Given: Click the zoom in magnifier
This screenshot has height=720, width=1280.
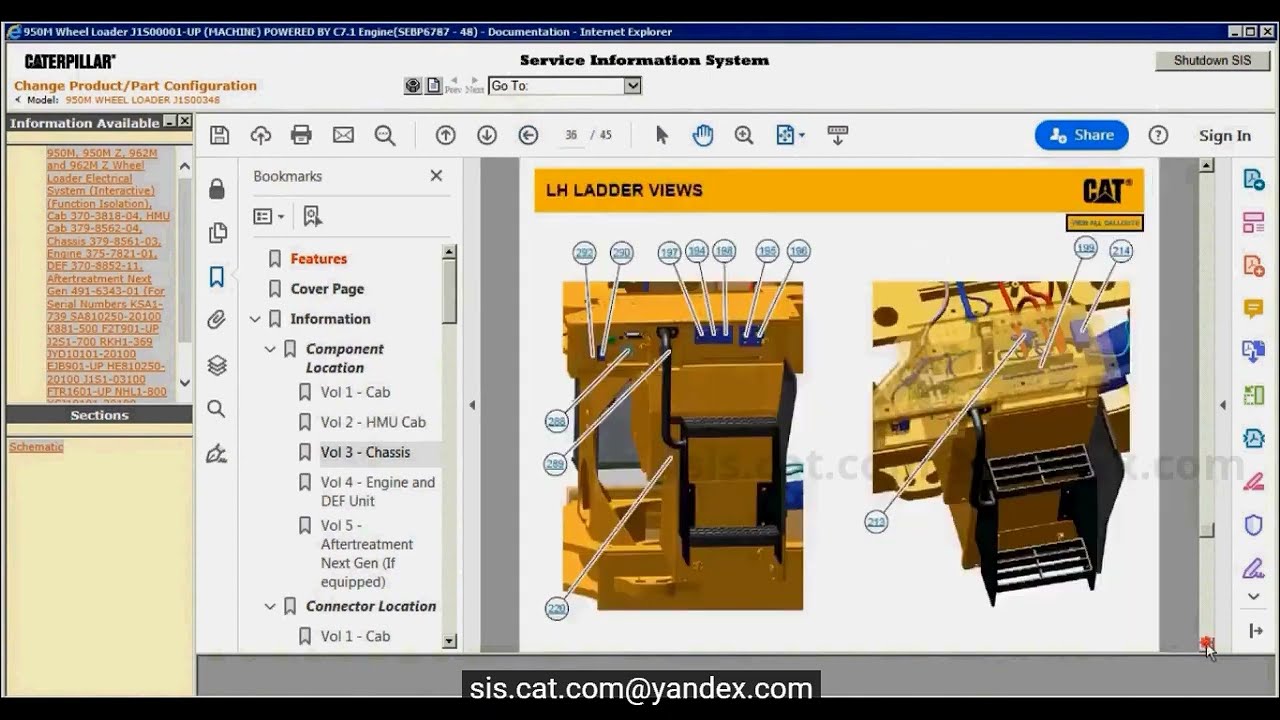Looking at the screenshot, I should click(744, 135).
